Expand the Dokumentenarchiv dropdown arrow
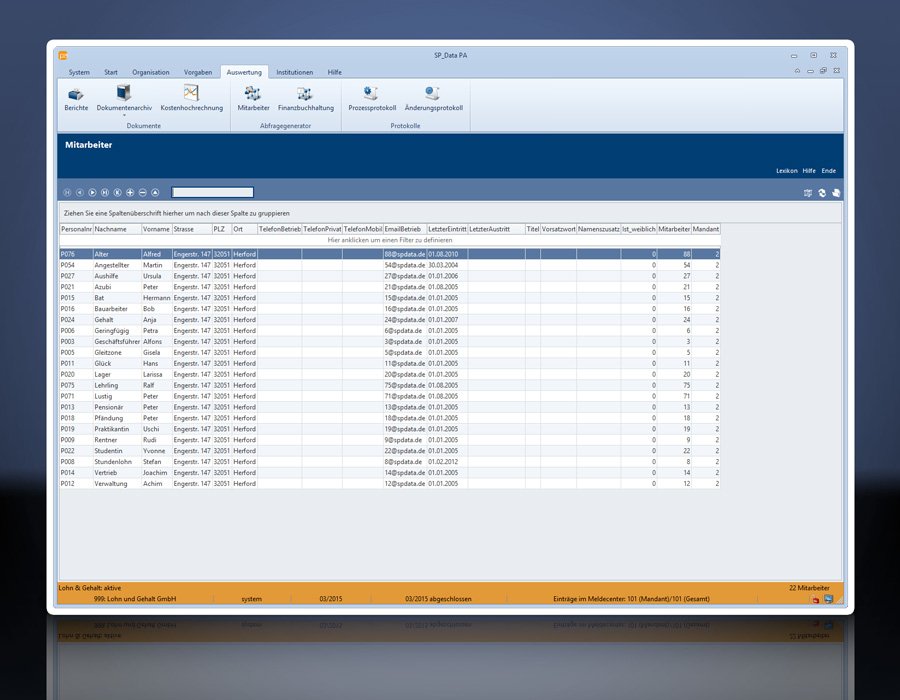The height and width of the screenshot is (700, 900). [124, 115]
